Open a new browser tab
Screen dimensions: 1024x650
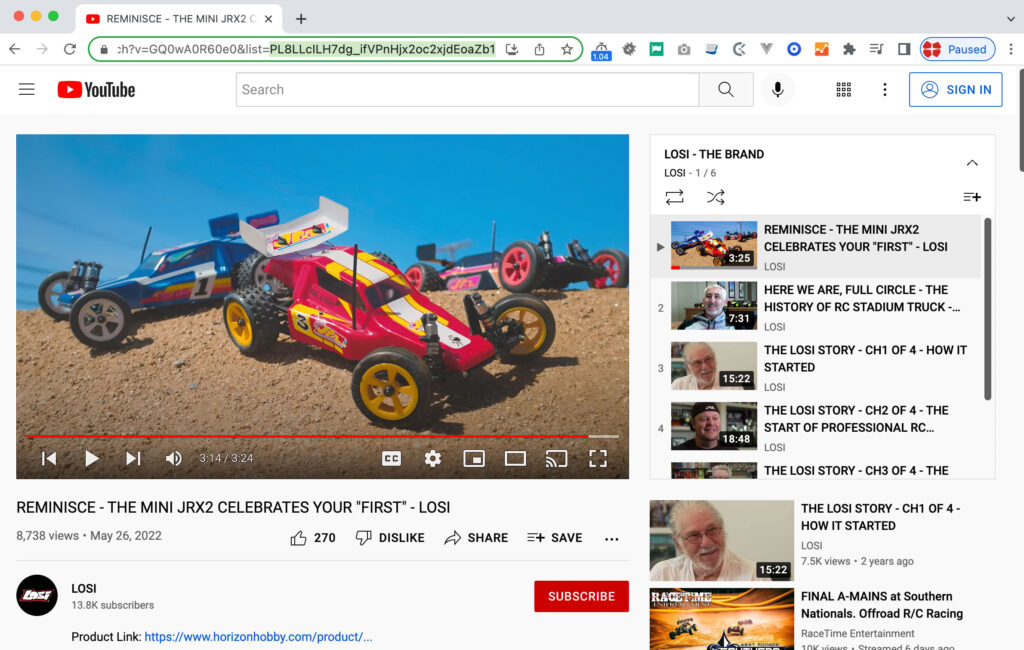[301, 19]
